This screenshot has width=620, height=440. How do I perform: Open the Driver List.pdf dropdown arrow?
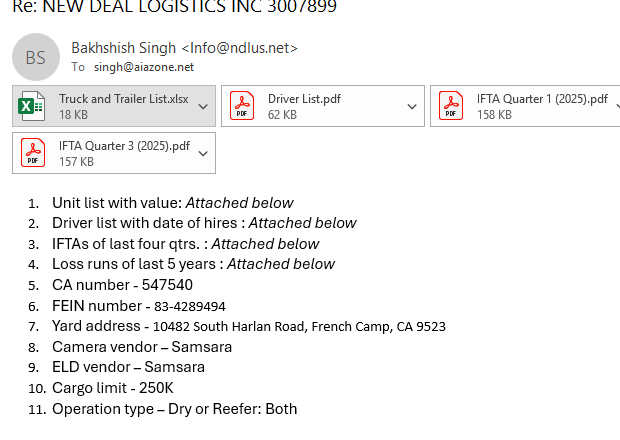coord(412,106)
